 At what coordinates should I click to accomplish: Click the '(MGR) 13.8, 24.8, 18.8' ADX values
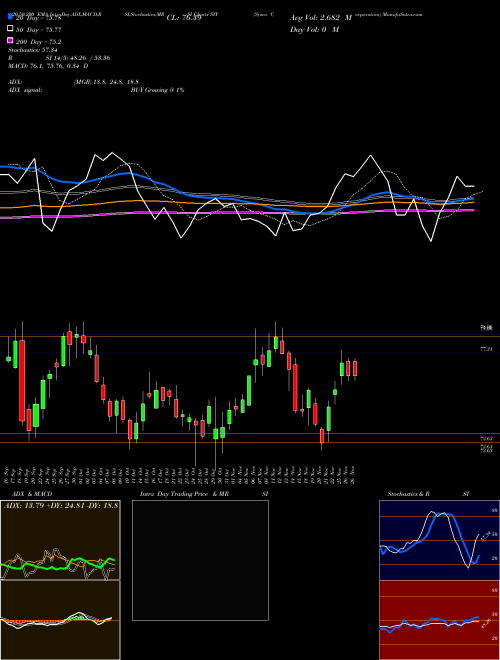click(x=106, y=82)
